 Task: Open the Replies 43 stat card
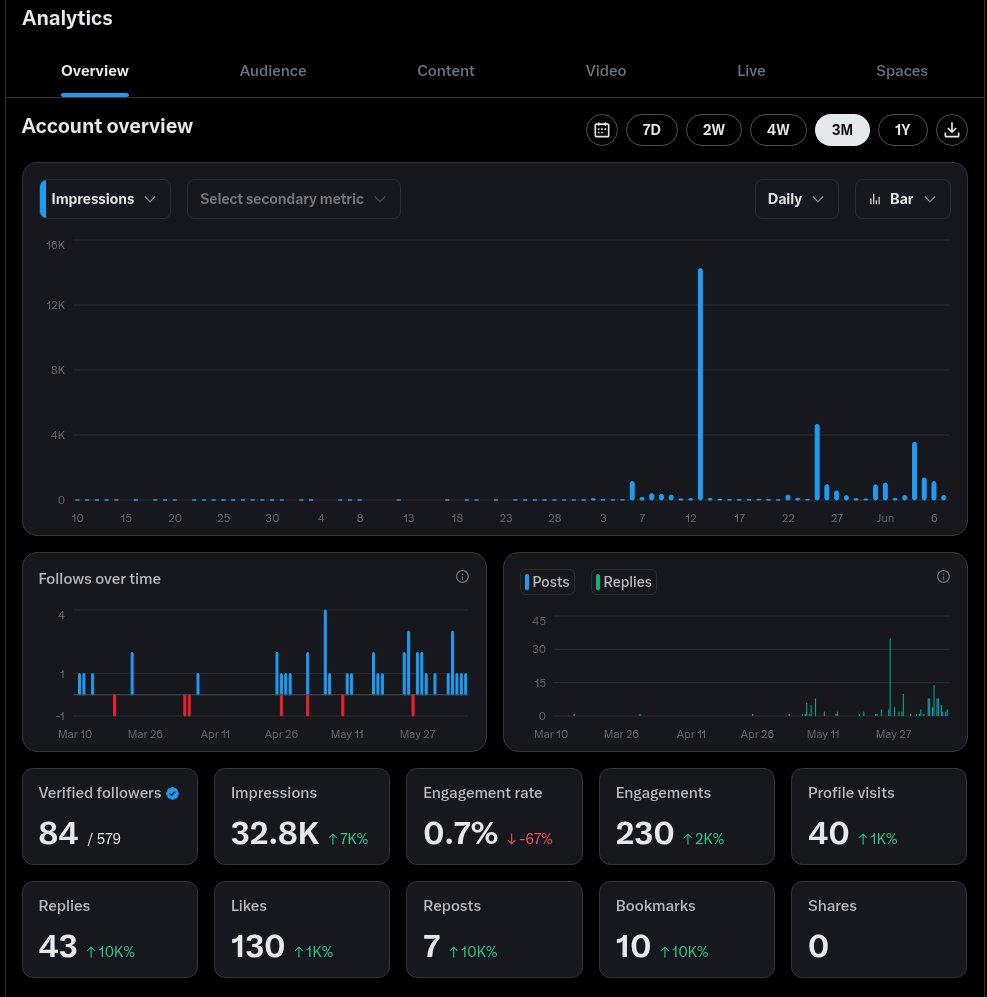coord(110,930)
